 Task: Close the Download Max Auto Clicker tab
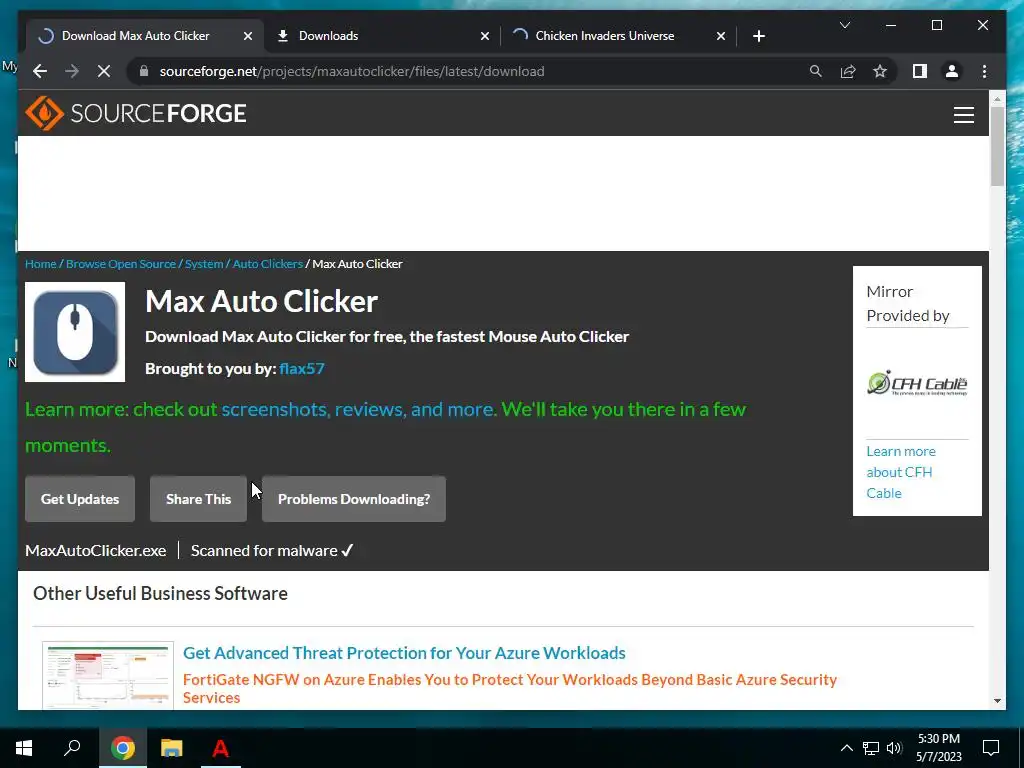(248, 36)
